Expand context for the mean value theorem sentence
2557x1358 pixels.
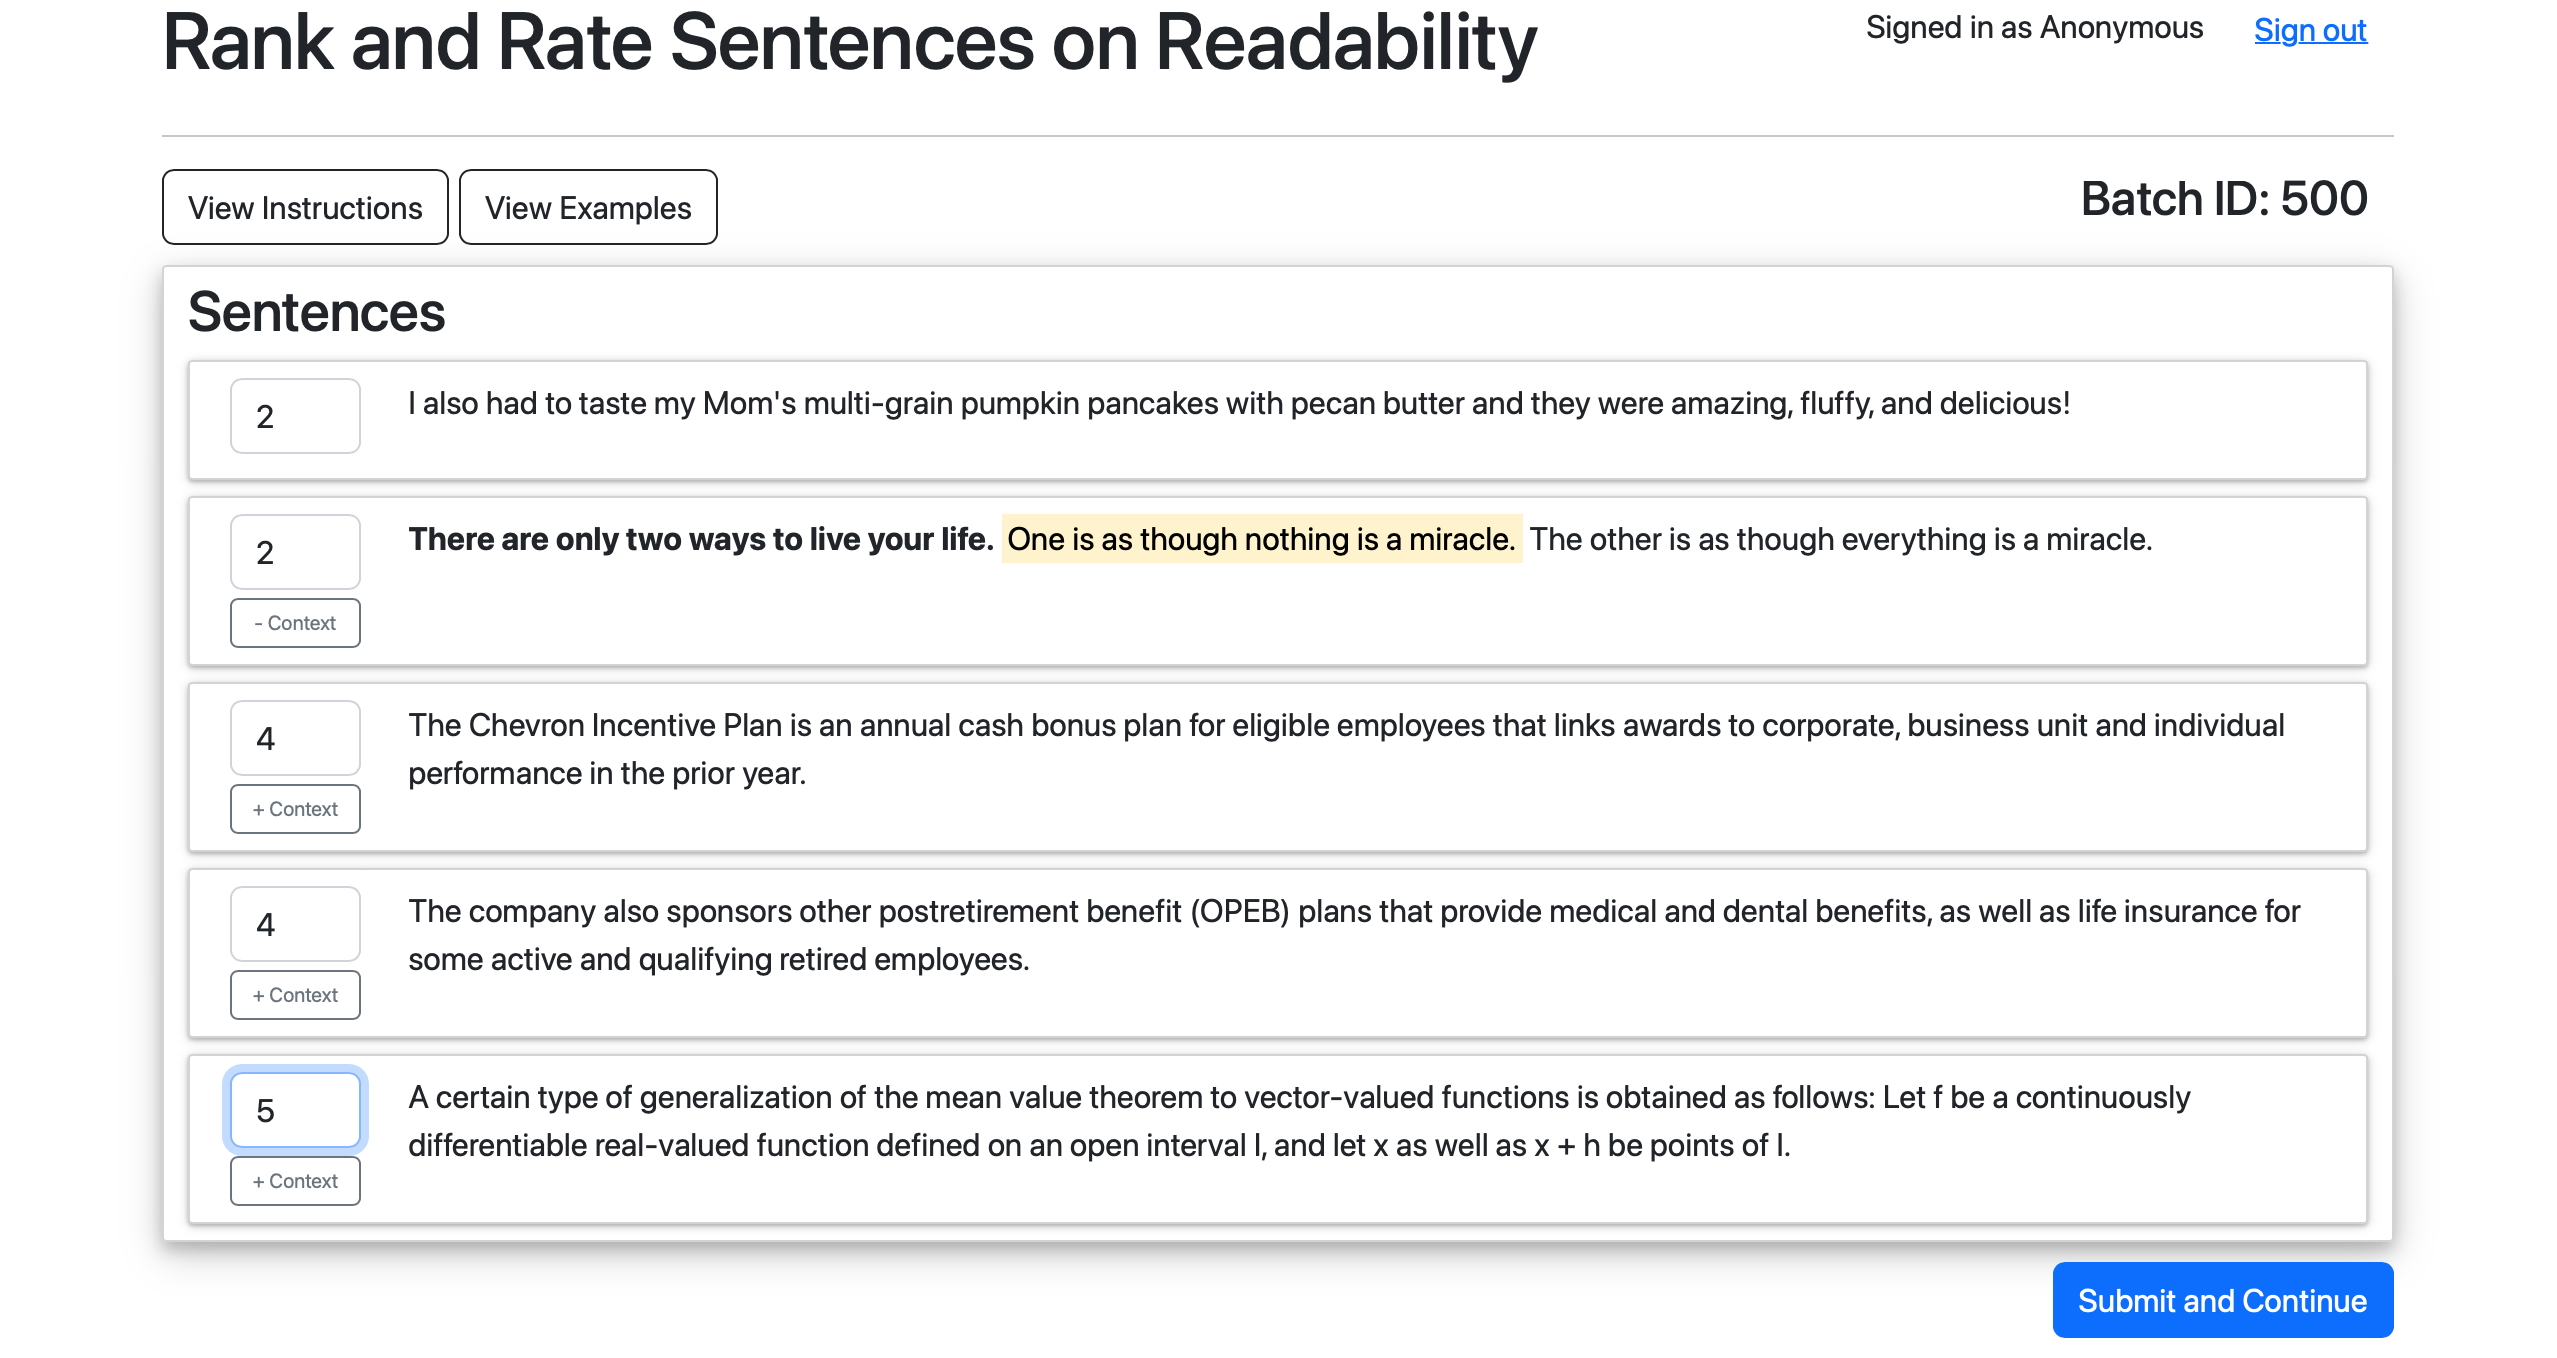pyautogui.click(x=295, y=1181)
